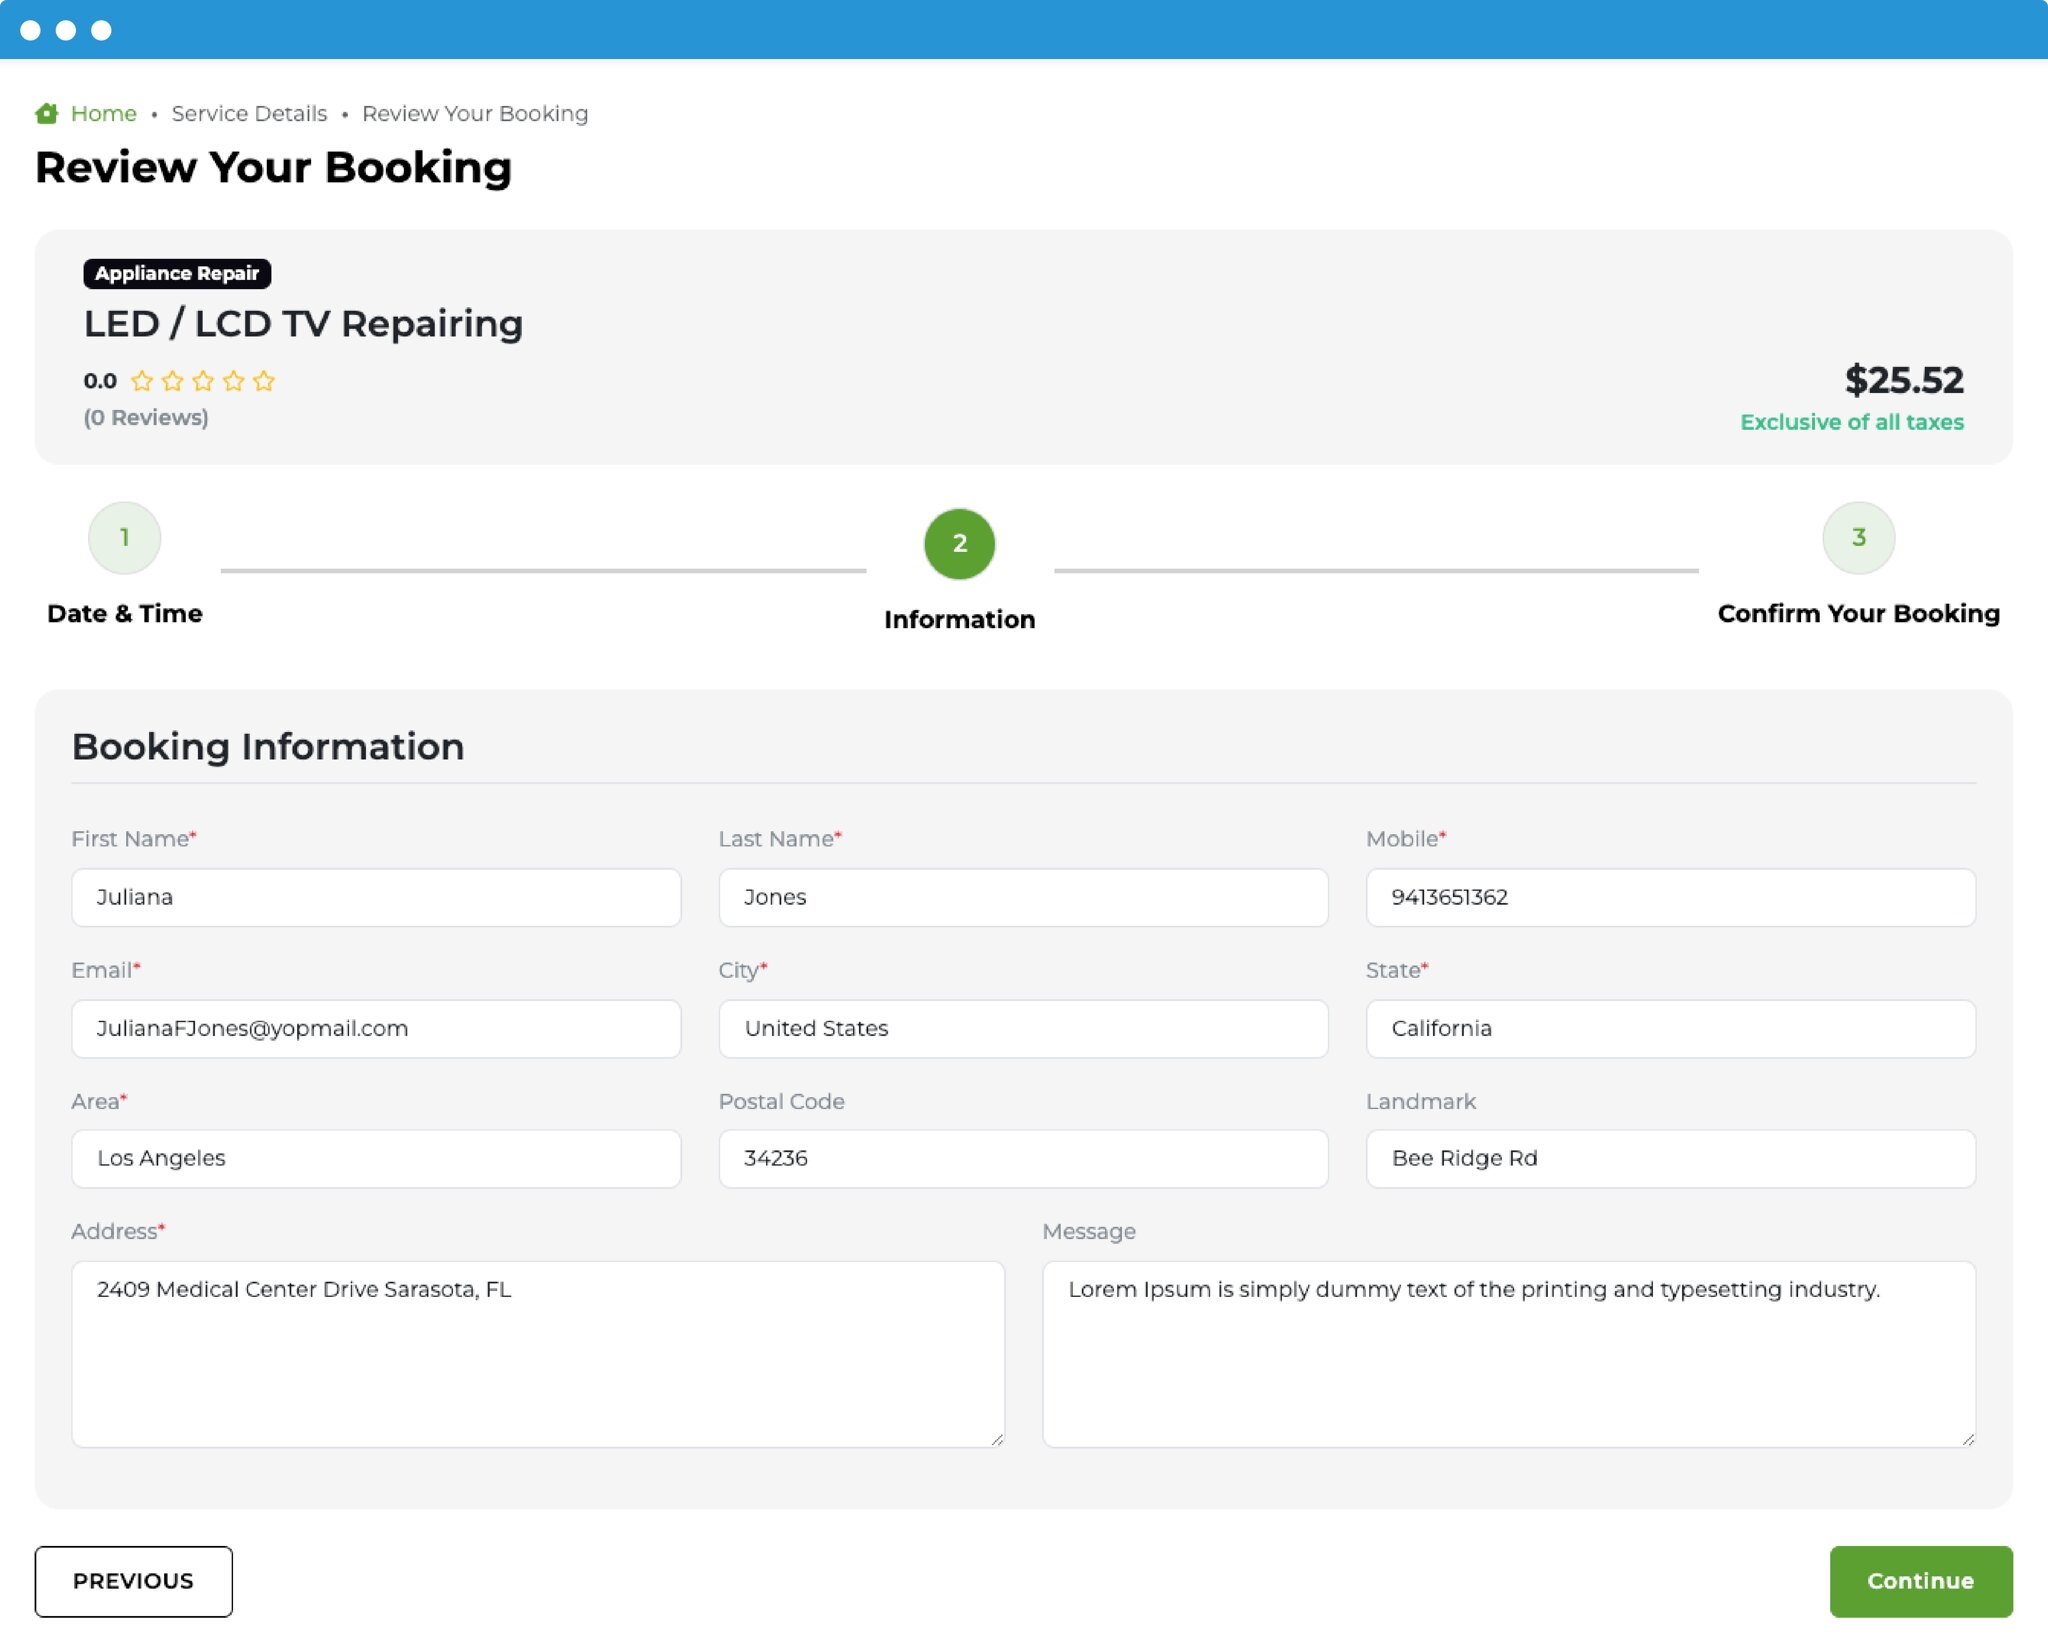Open the Home breadcrumb link
The image size is (2048, 1638).
(103, 113)
